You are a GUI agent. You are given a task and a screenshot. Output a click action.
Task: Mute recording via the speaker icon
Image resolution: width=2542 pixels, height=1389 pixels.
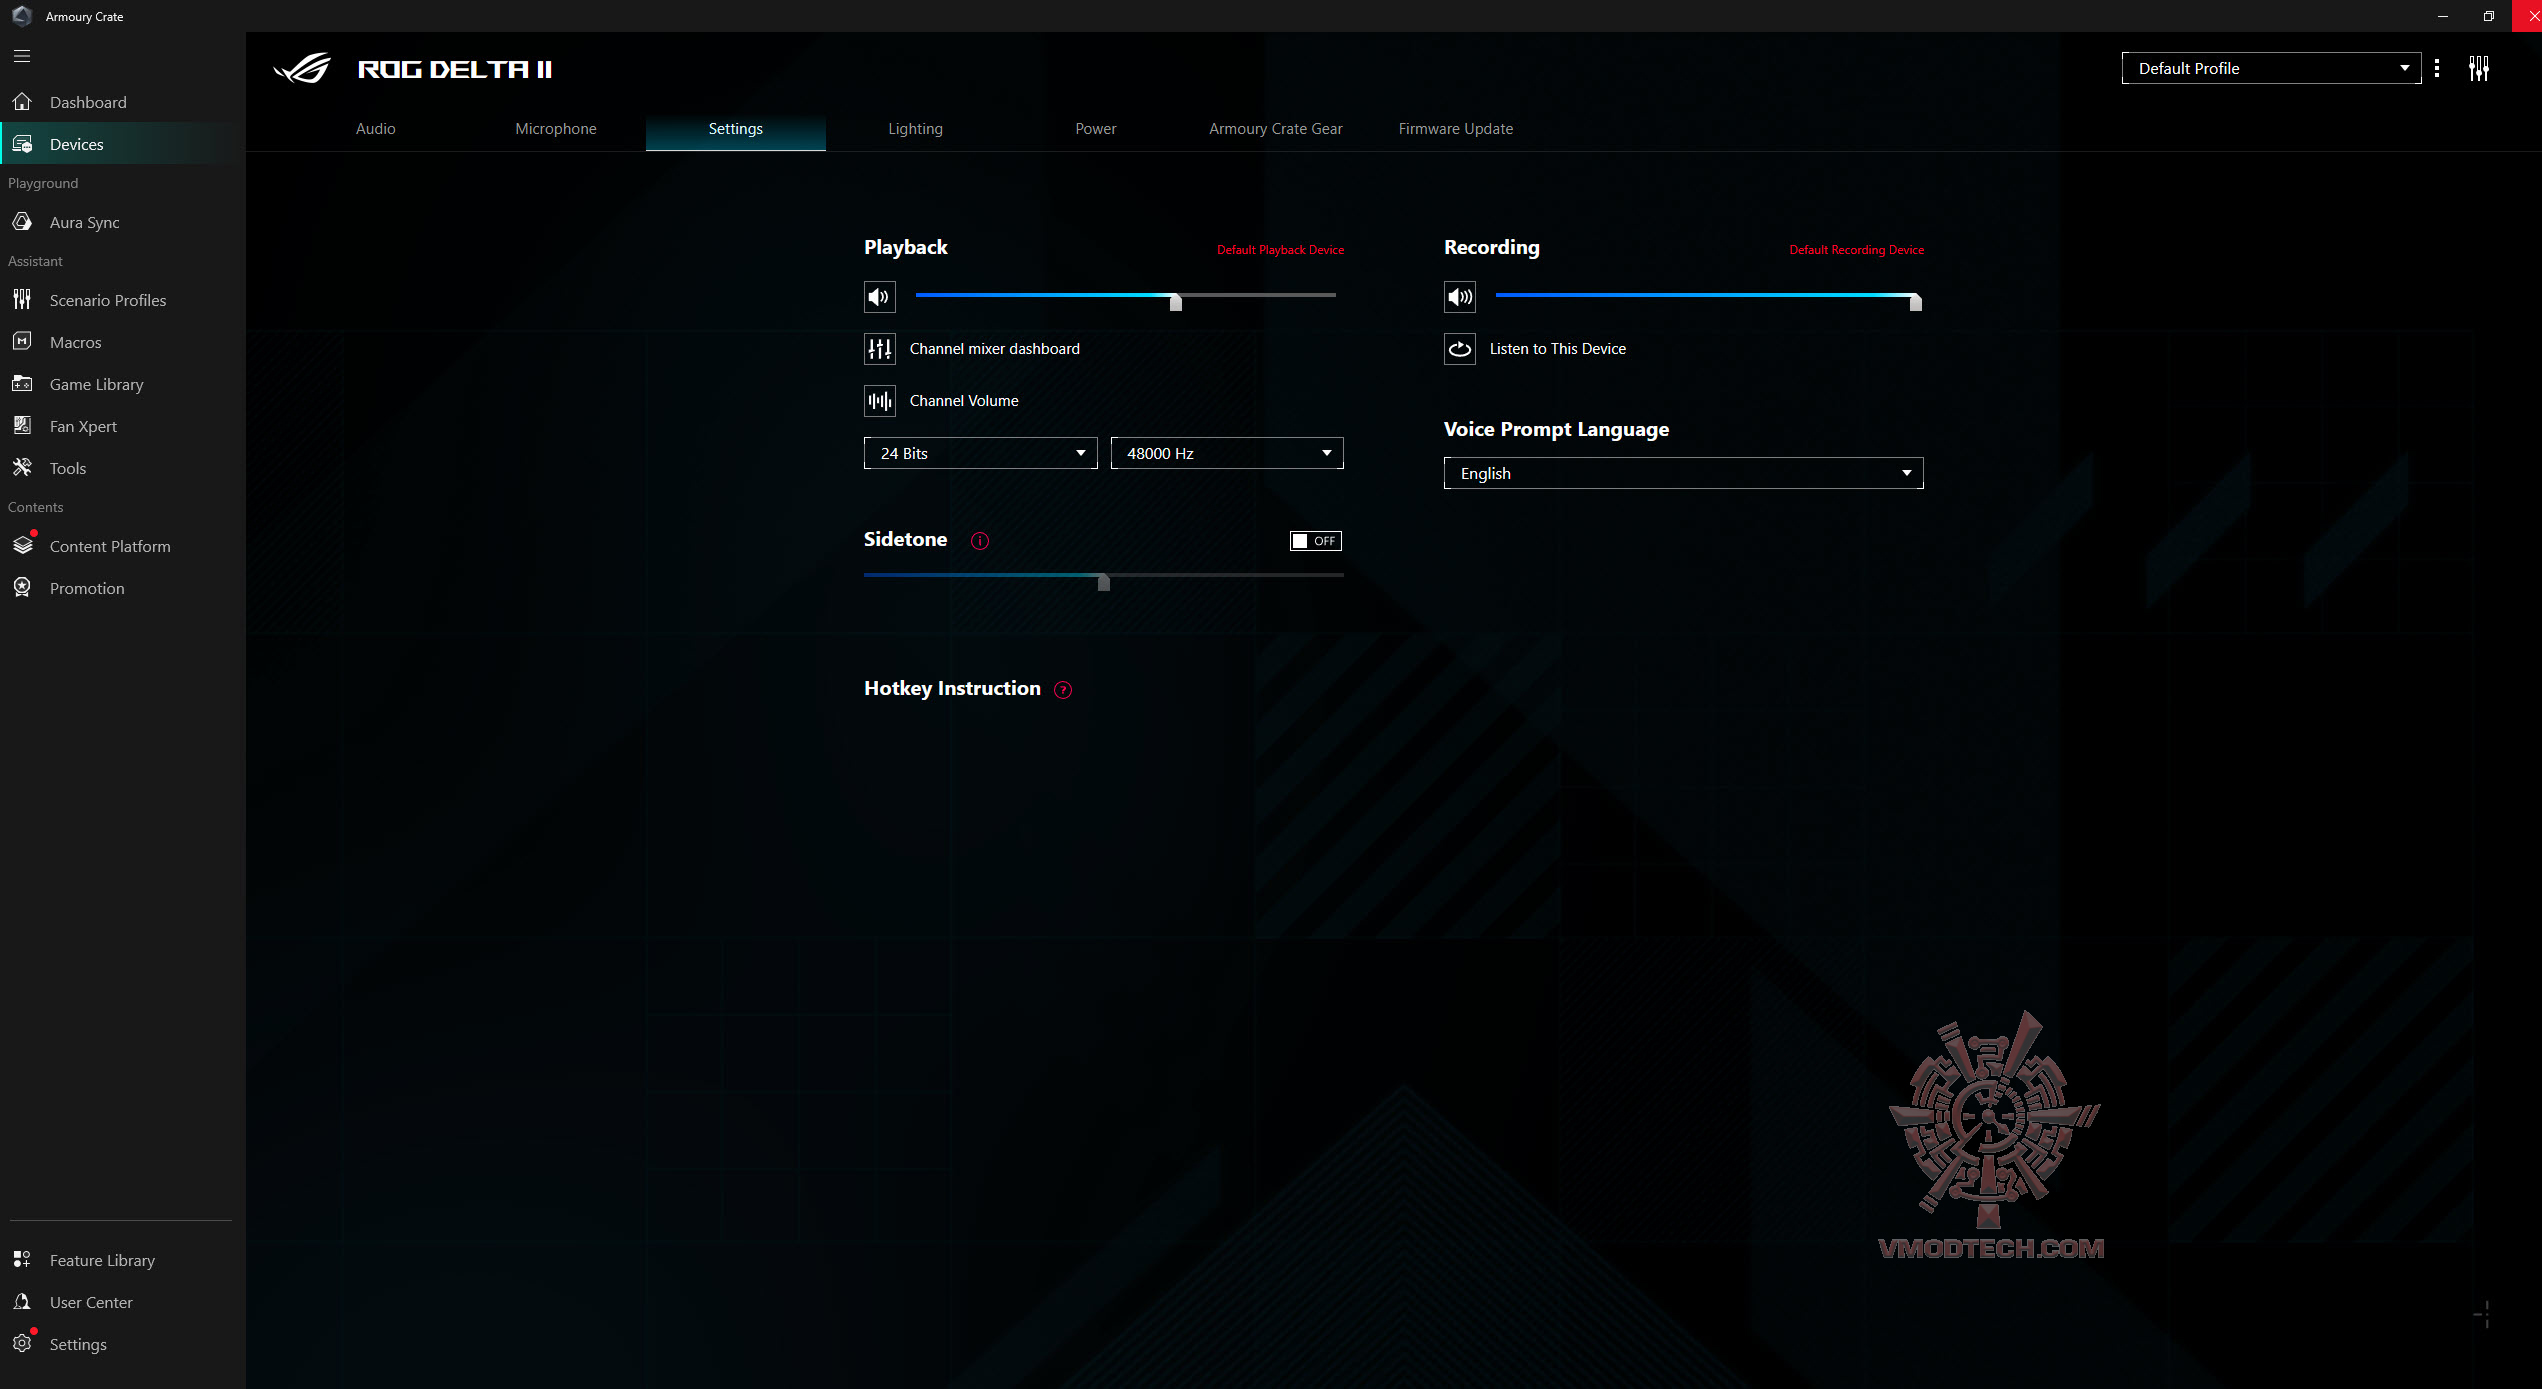point(1459,297)
